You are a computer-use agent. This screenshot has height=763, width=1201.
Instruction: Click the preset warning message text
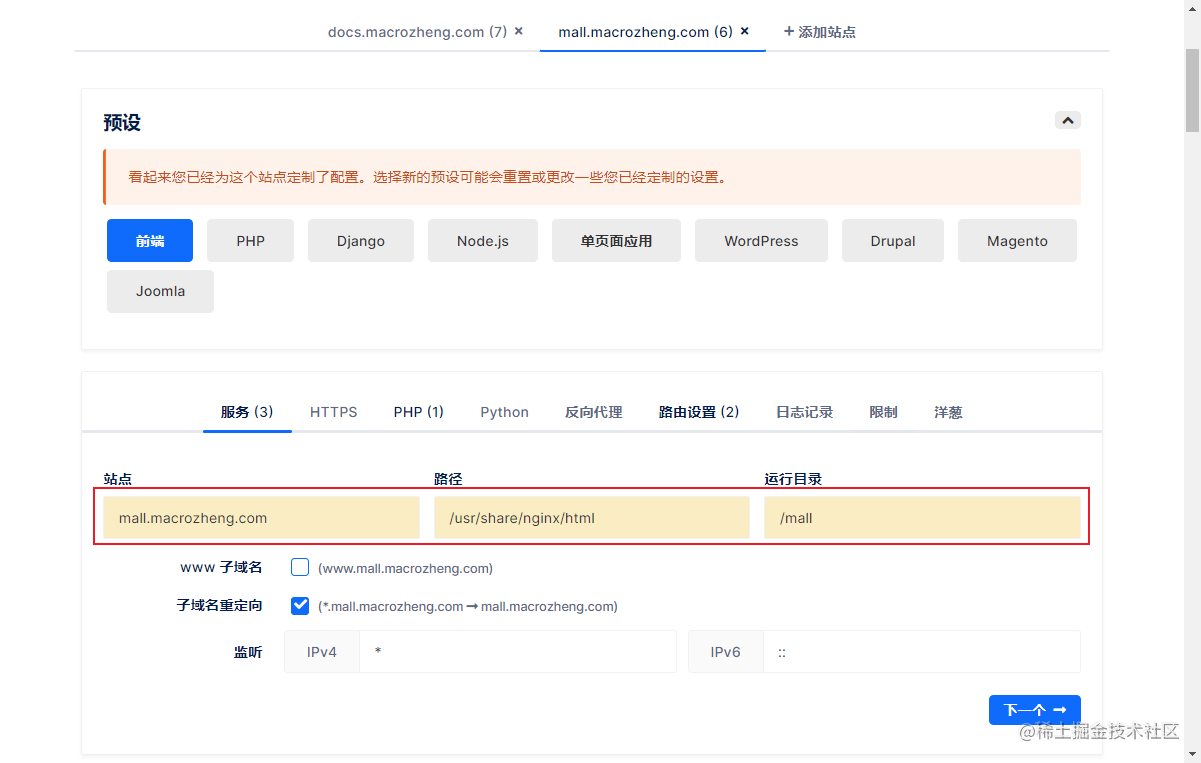[x=427, y=178]
